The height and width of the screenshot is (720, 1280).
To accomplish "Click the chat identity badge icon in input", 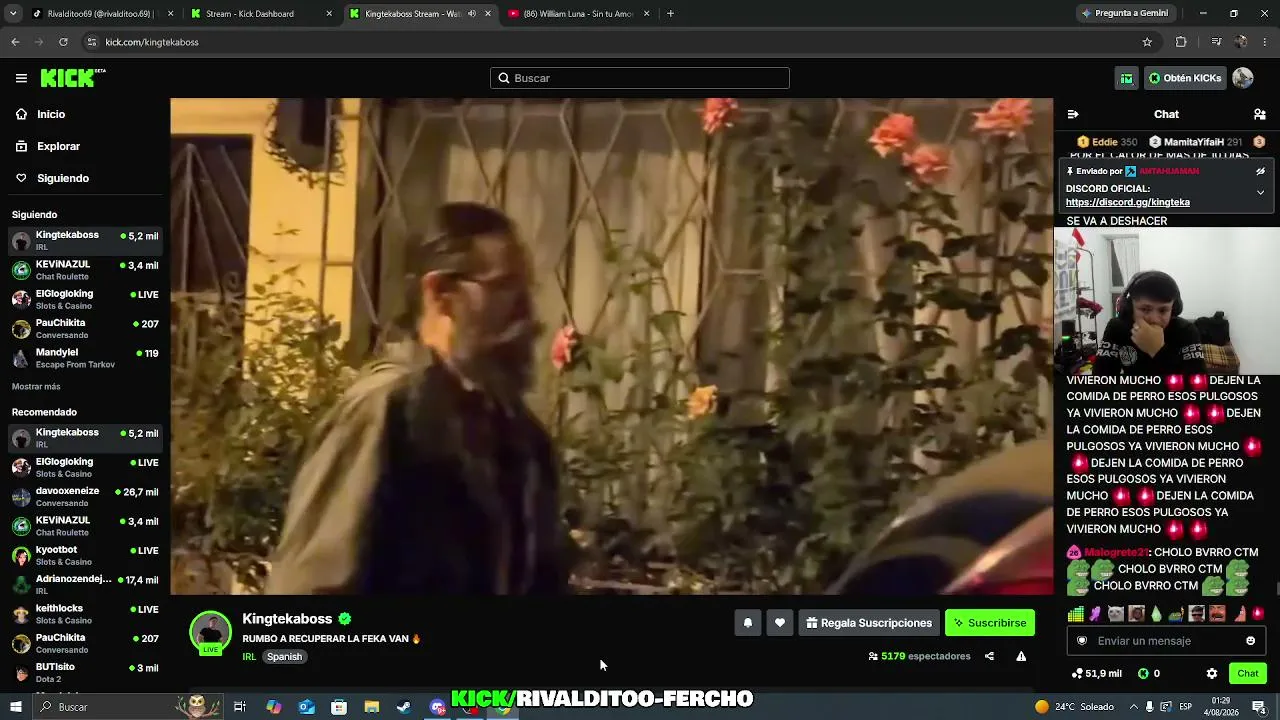I will coord(1081,641).
